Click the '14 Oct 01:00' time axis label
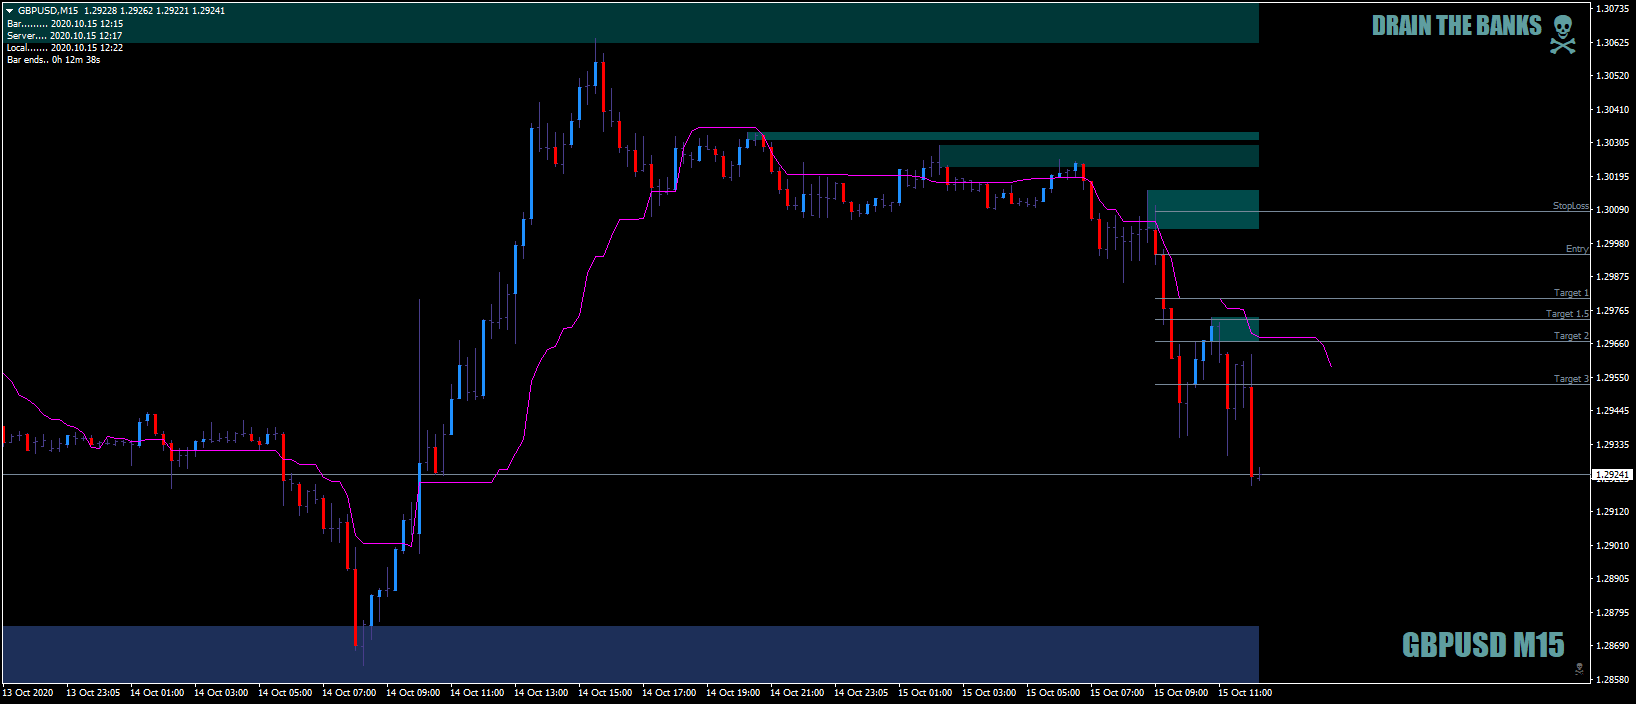Screen dimensions: 1636x704 coord(157,692)
